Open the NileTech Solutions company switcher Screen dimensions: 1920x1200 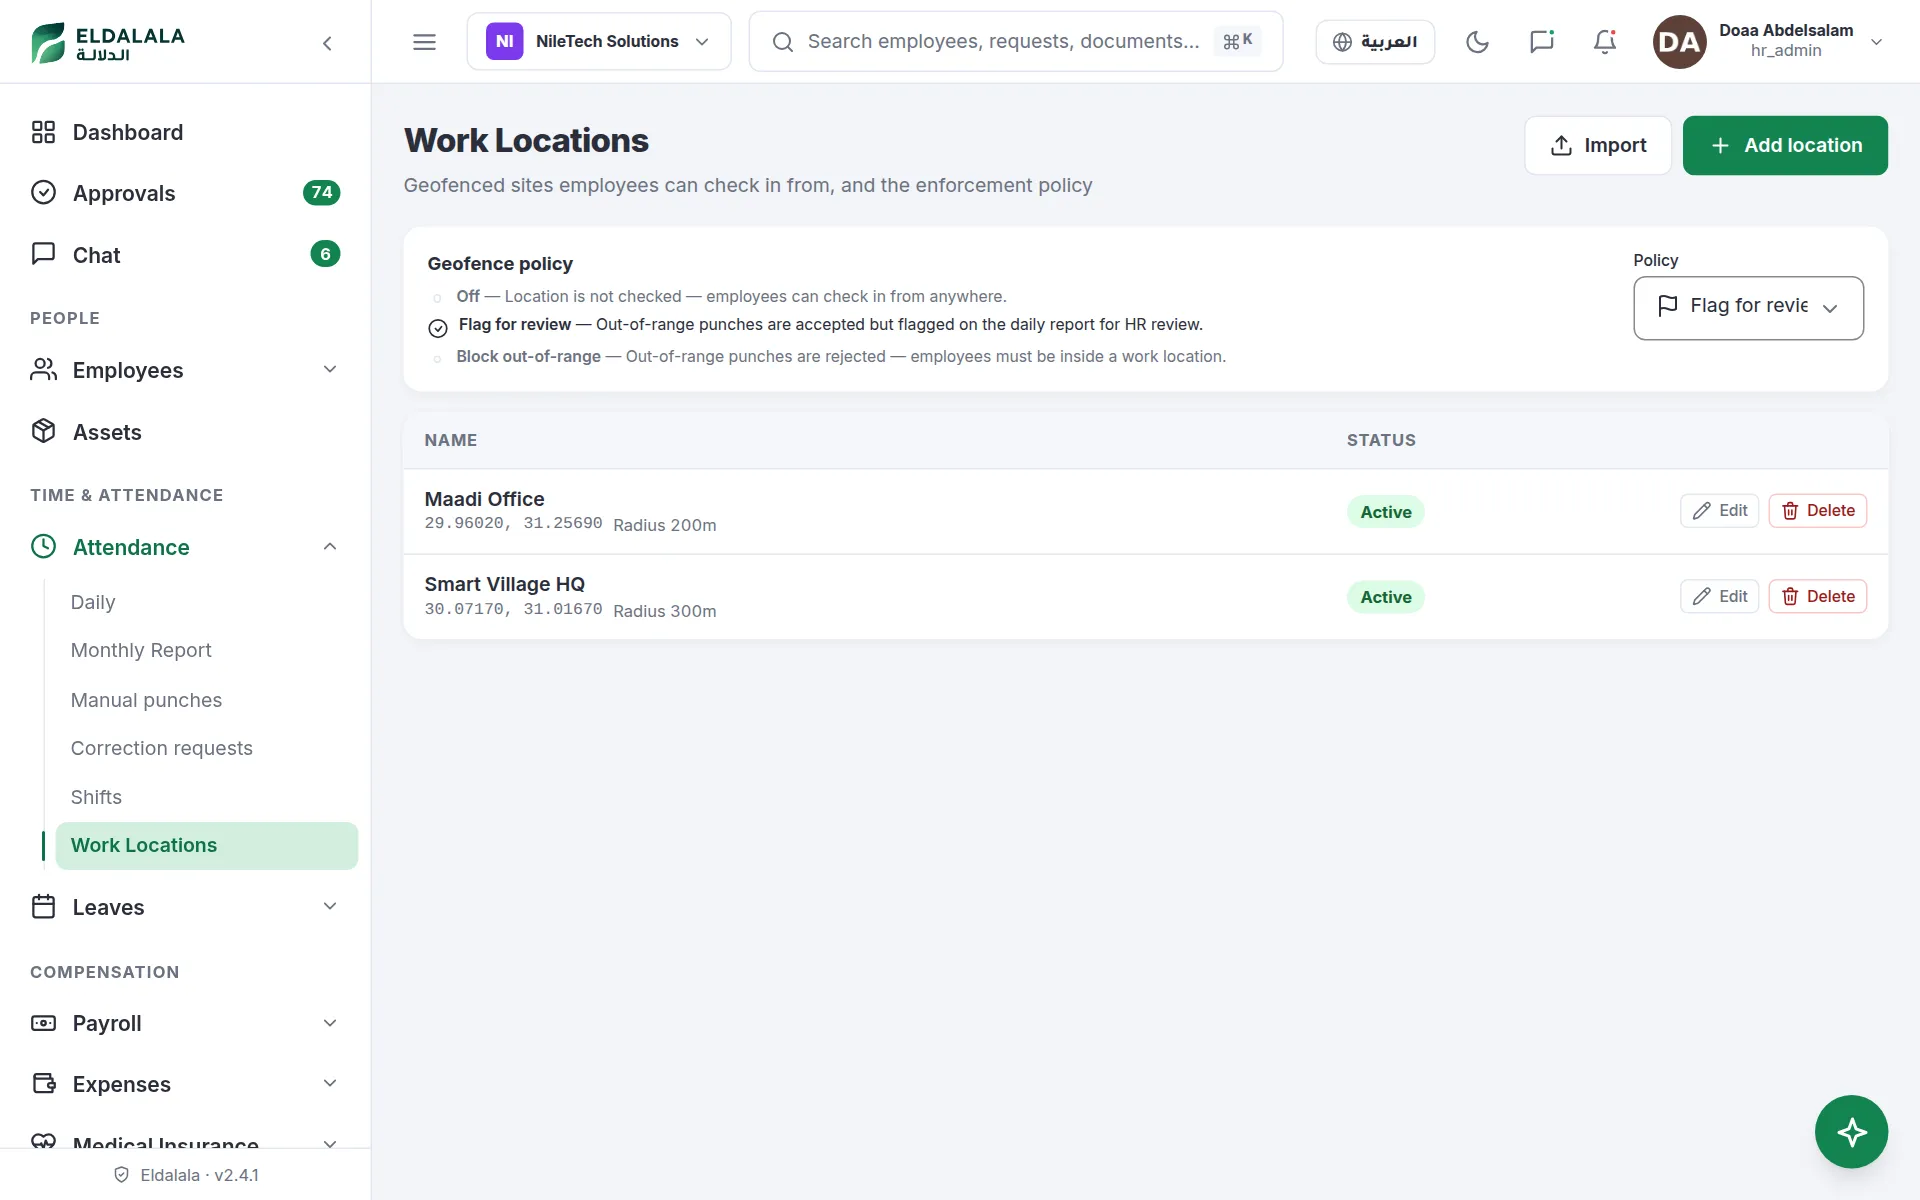(598, 41)
